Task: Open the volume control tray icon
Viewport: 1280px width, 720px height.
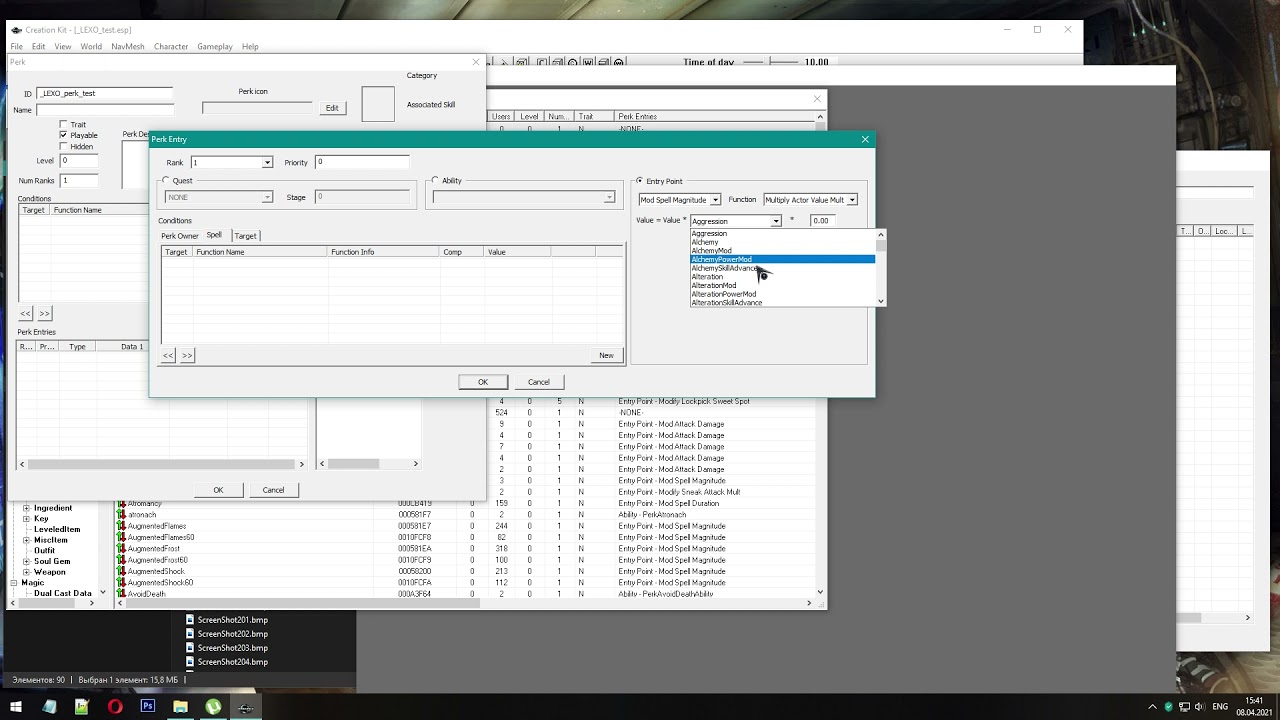Action: (x=1198, y=706)
